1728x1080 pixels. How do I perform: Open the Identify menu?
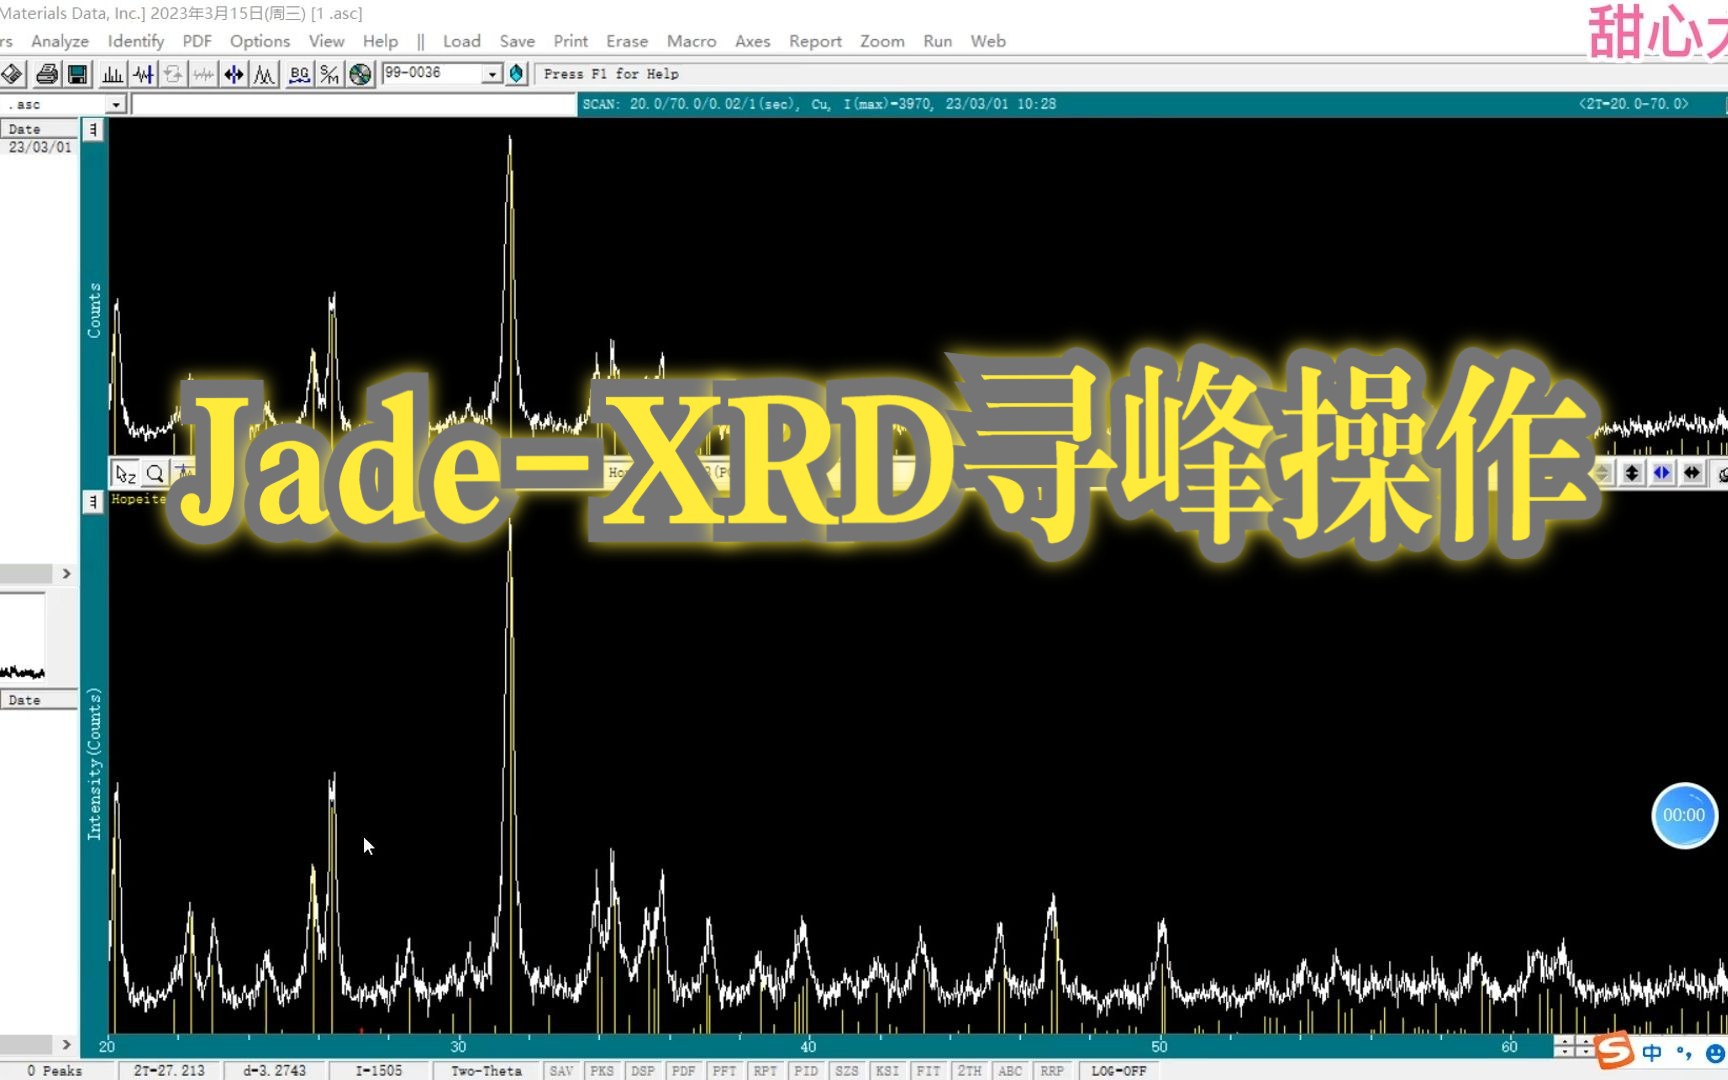click(x=136, y=41)
